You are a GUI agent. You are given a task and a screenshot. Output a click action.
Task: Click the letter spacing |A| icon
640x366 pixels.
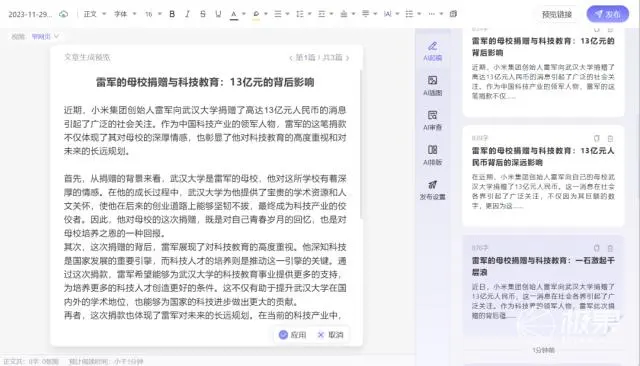388,14
